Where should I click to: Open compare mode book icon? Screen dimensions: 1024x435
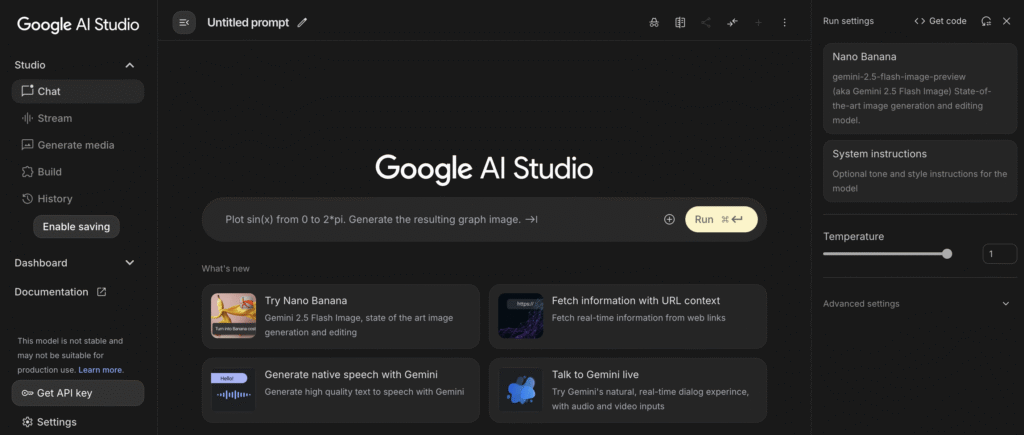click(680, 23)
